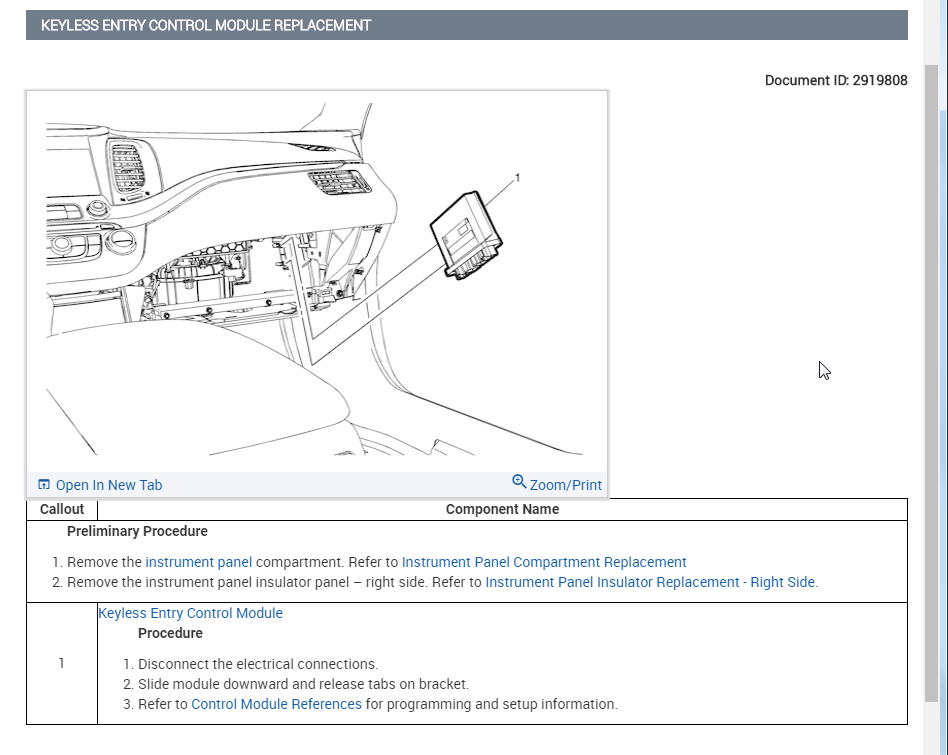Click the Keyless Entry Control Module link
948x755 pixels.
coord(190,613)
